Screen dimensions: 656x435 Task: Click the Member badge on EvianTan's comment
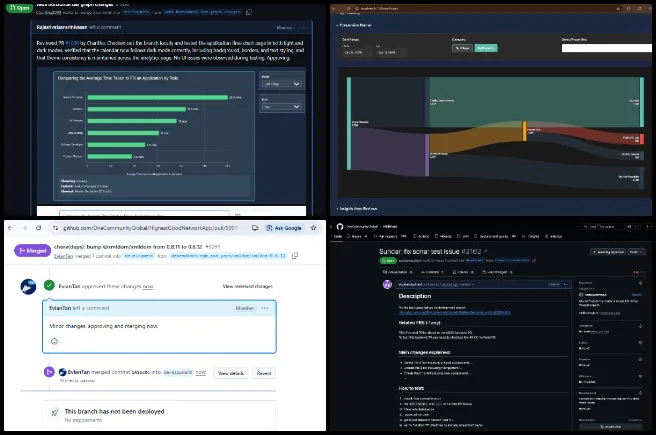tap(245, 308)
